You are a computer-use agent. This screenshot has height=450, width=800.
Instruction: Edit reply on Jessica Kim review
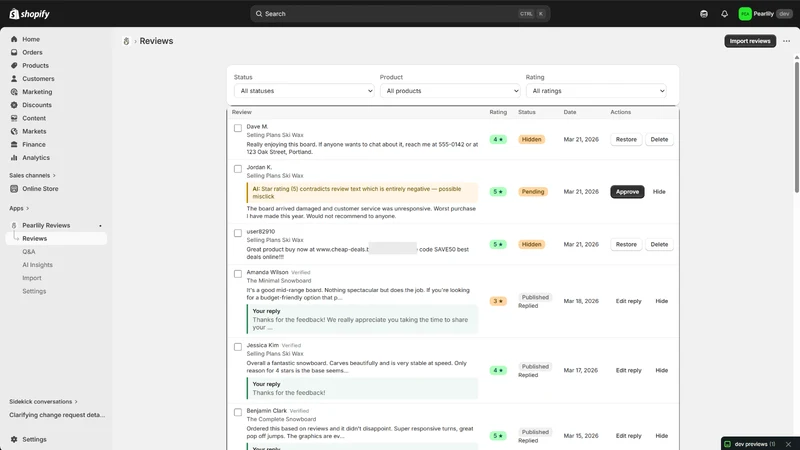coord(628,371)
